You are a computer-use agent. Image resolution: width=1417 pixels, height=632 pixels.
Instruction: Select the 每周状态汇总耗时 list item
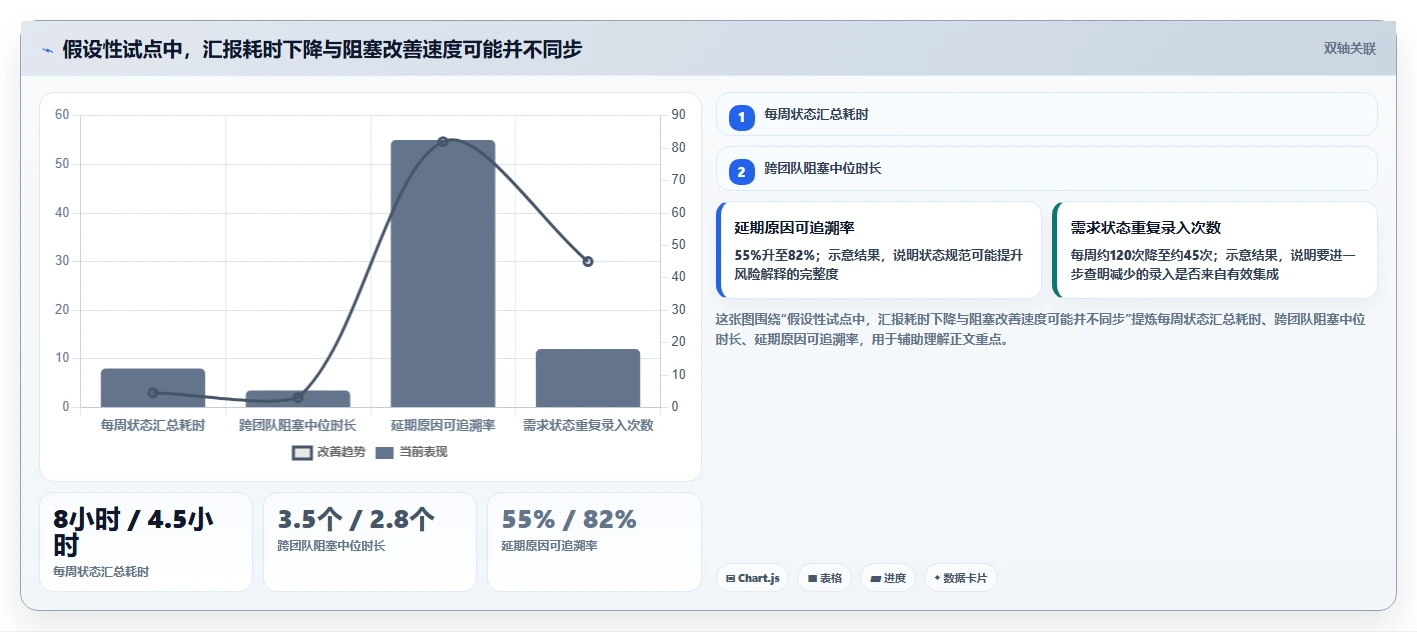pos(1047,114)
